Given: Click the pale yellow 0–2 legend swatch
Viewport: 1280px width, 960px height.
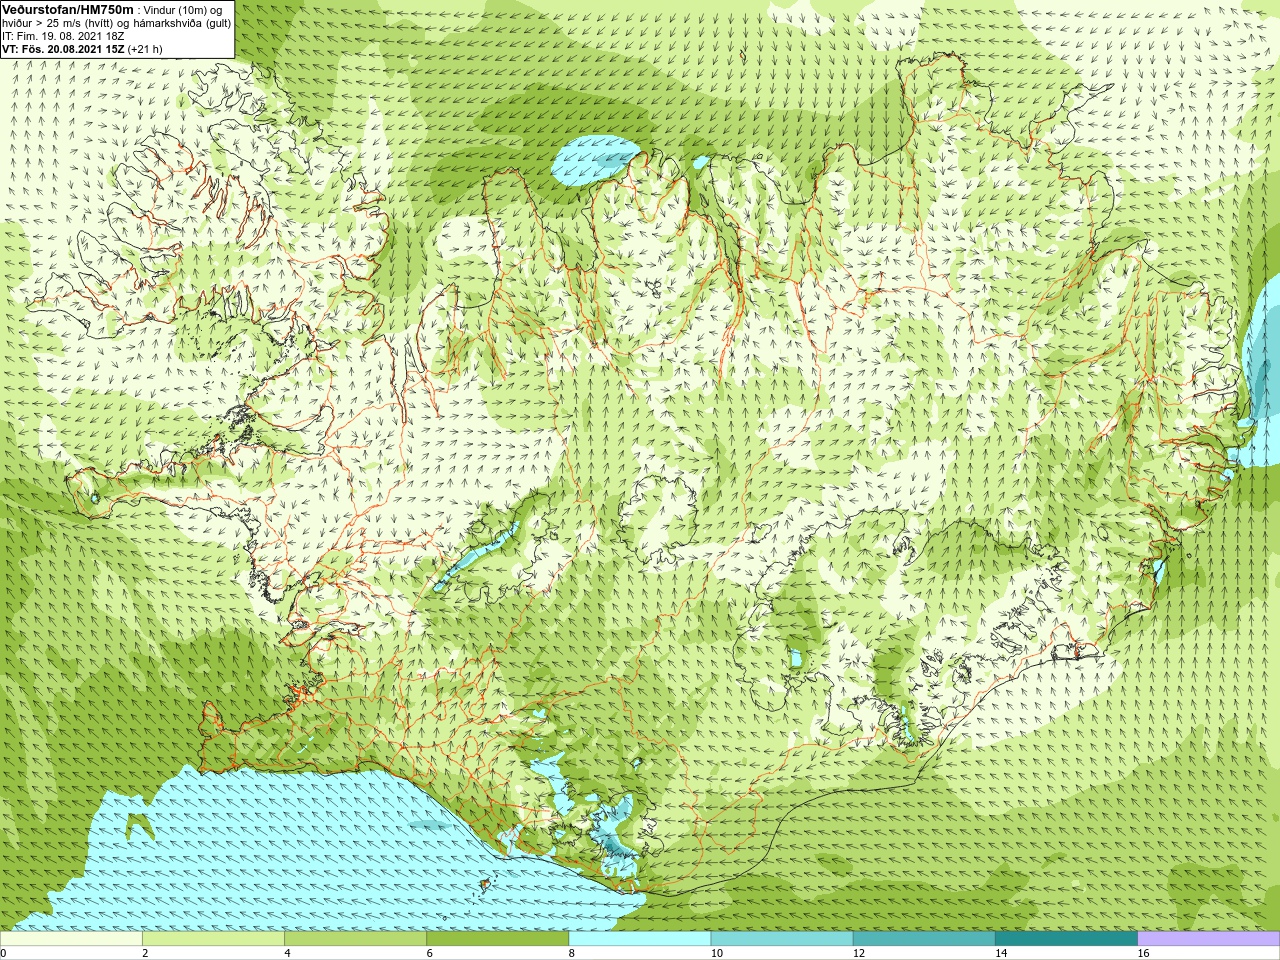Looking at the screenshot, I should click(x=71, y=939).
